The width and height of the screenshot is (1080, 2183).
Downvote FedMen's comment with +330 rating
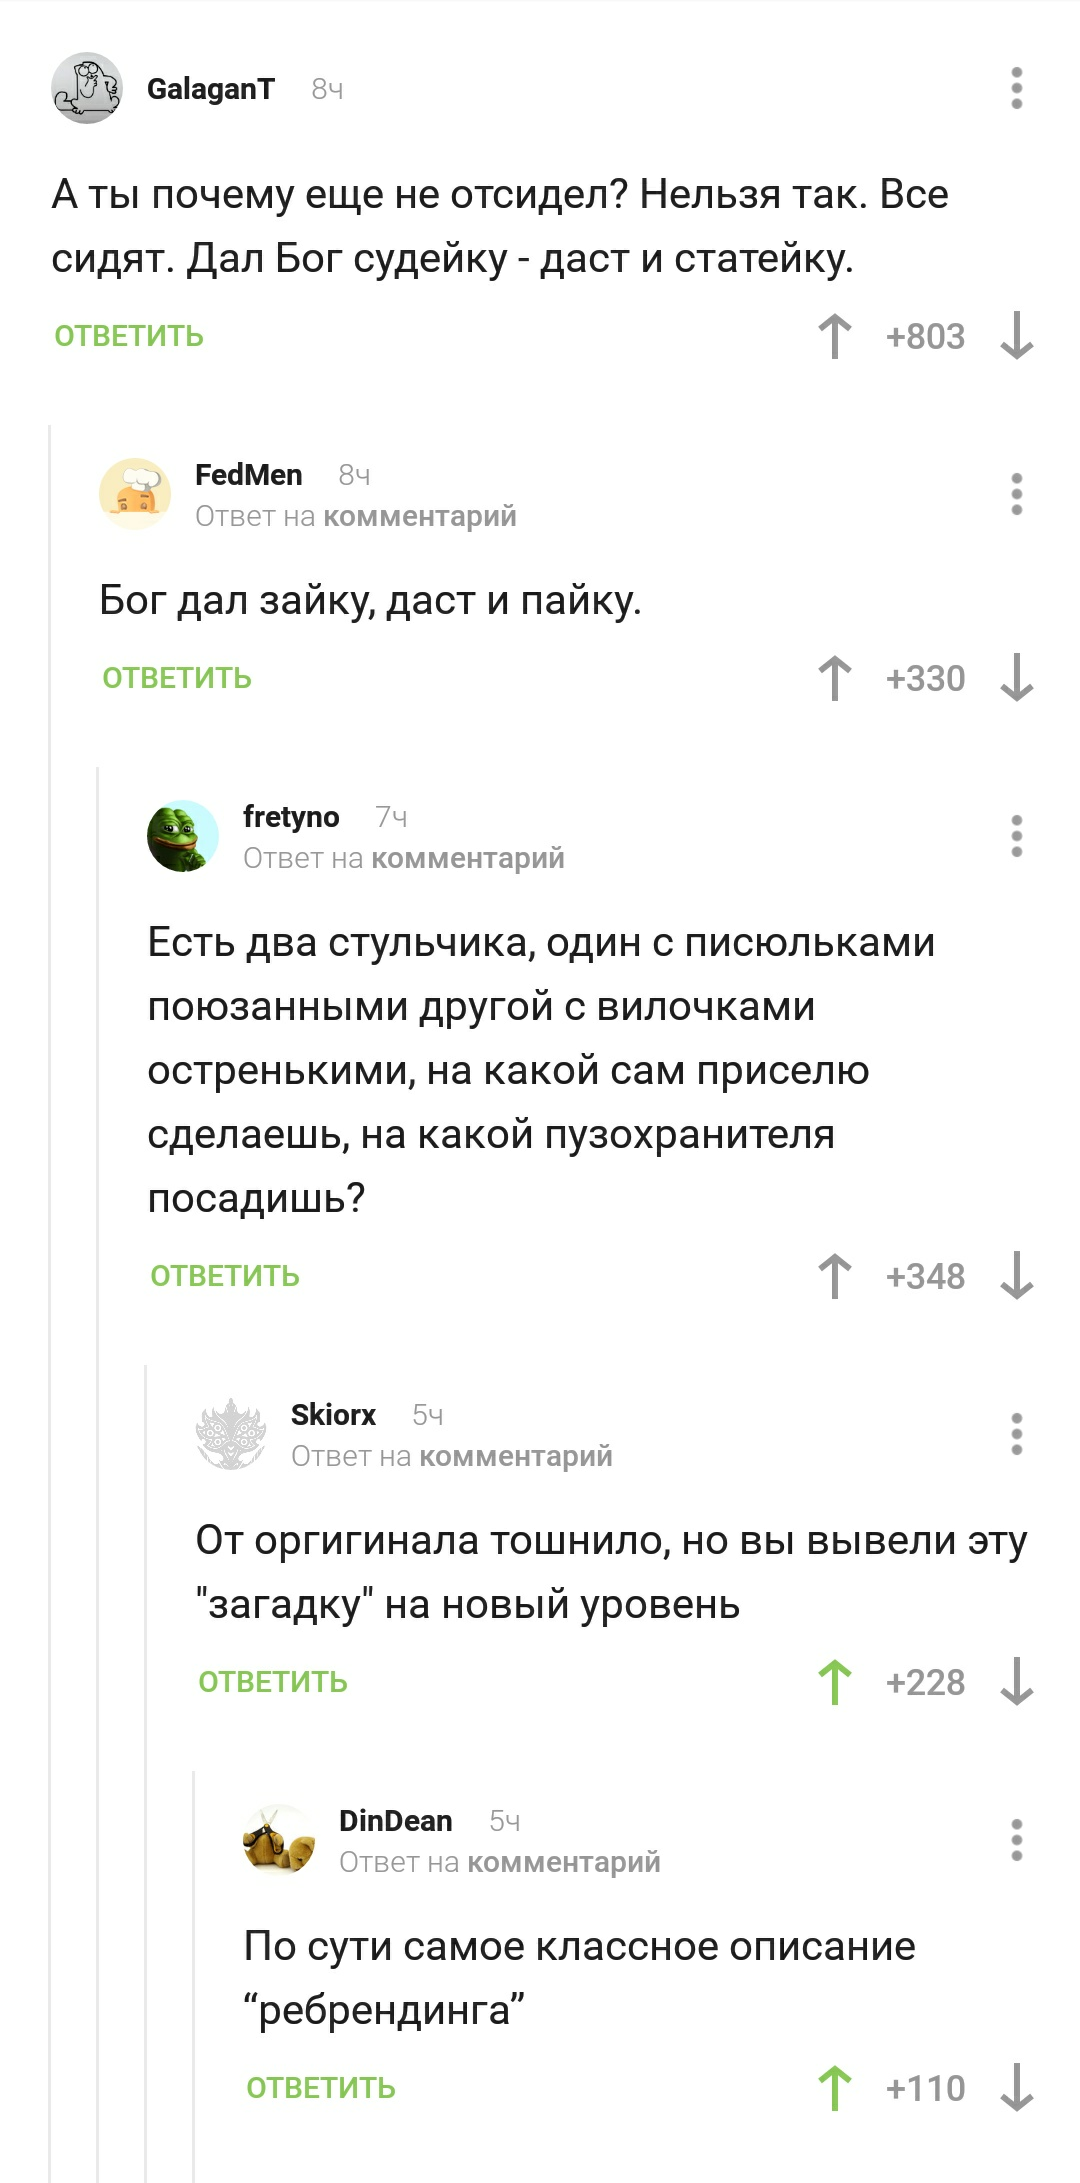click(x=1016, y=678)
